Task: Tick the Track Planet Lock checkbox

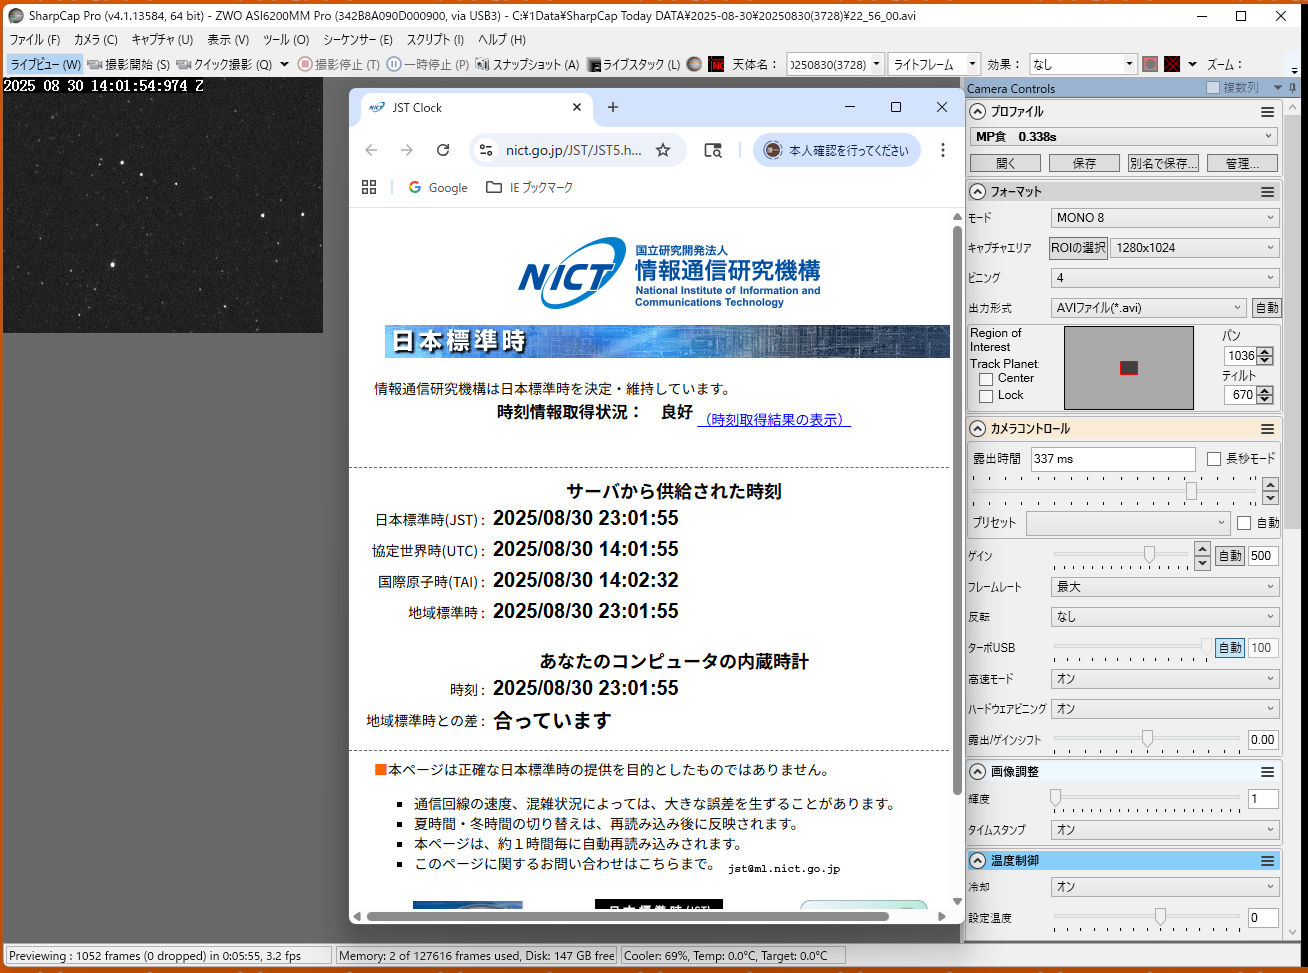Action: (986, 396)
